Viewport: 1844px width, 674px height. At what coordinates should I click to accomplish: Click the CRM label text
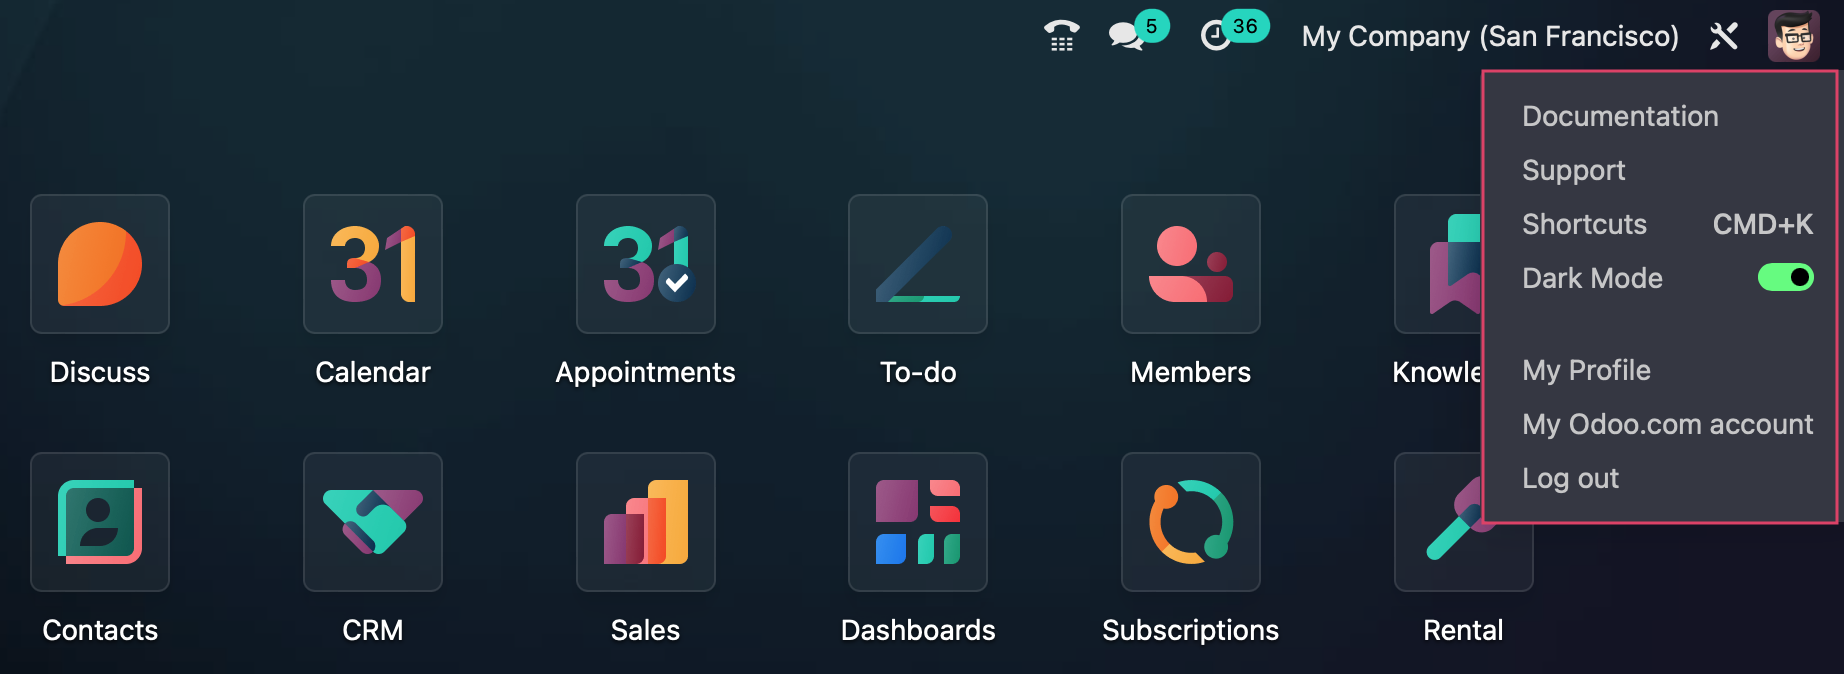[x=373, y=630]
